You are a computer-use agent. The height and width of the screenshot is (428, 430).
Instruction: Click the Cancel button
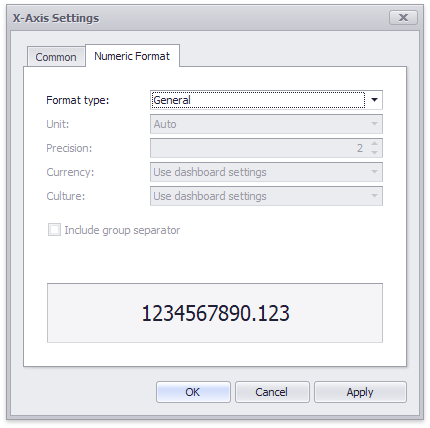[272, 392]
